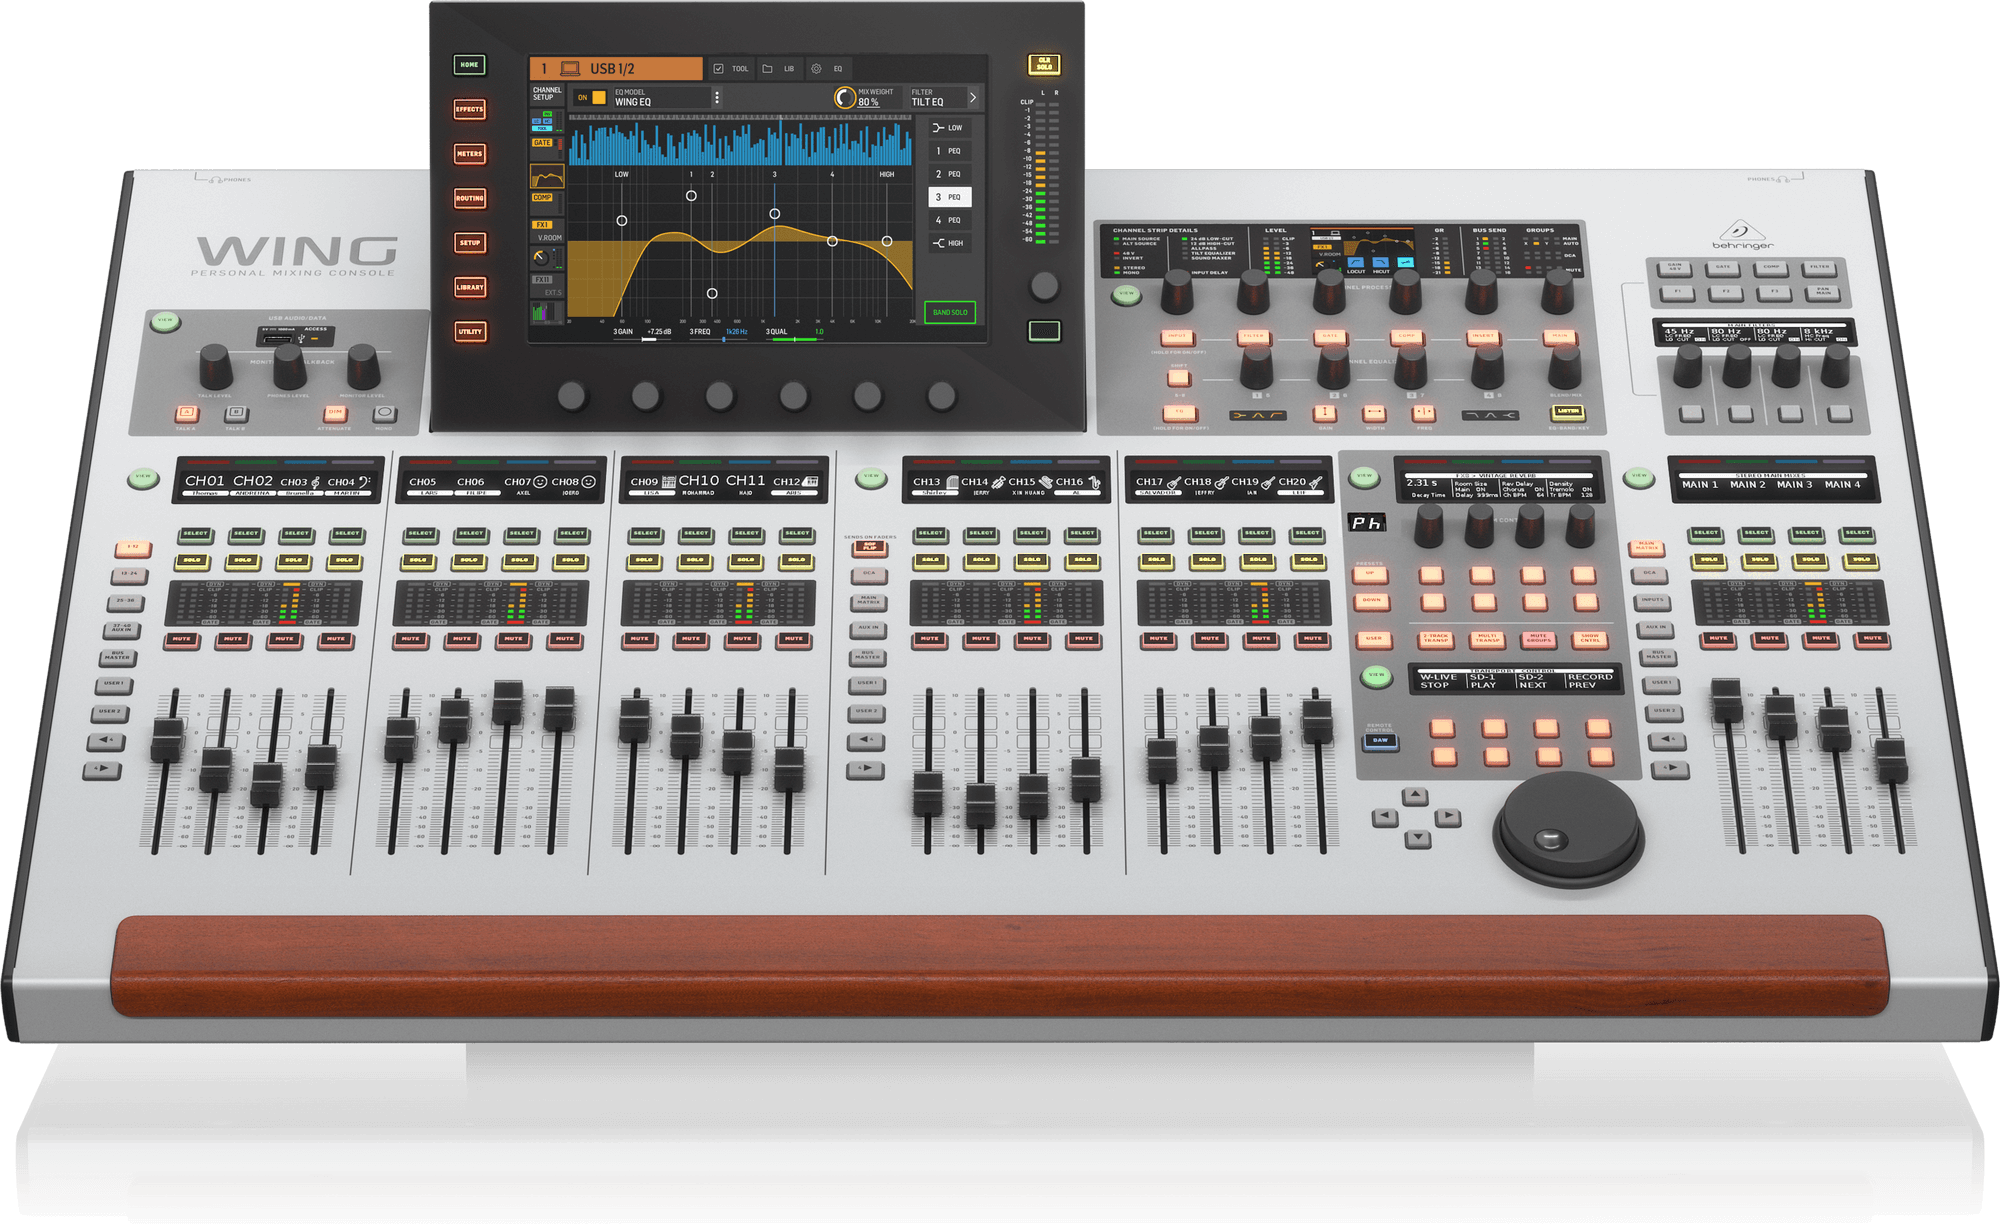Viewport: 2000px width, 1225px height.
Task: Open the METERS view
Action: [468, 154]
